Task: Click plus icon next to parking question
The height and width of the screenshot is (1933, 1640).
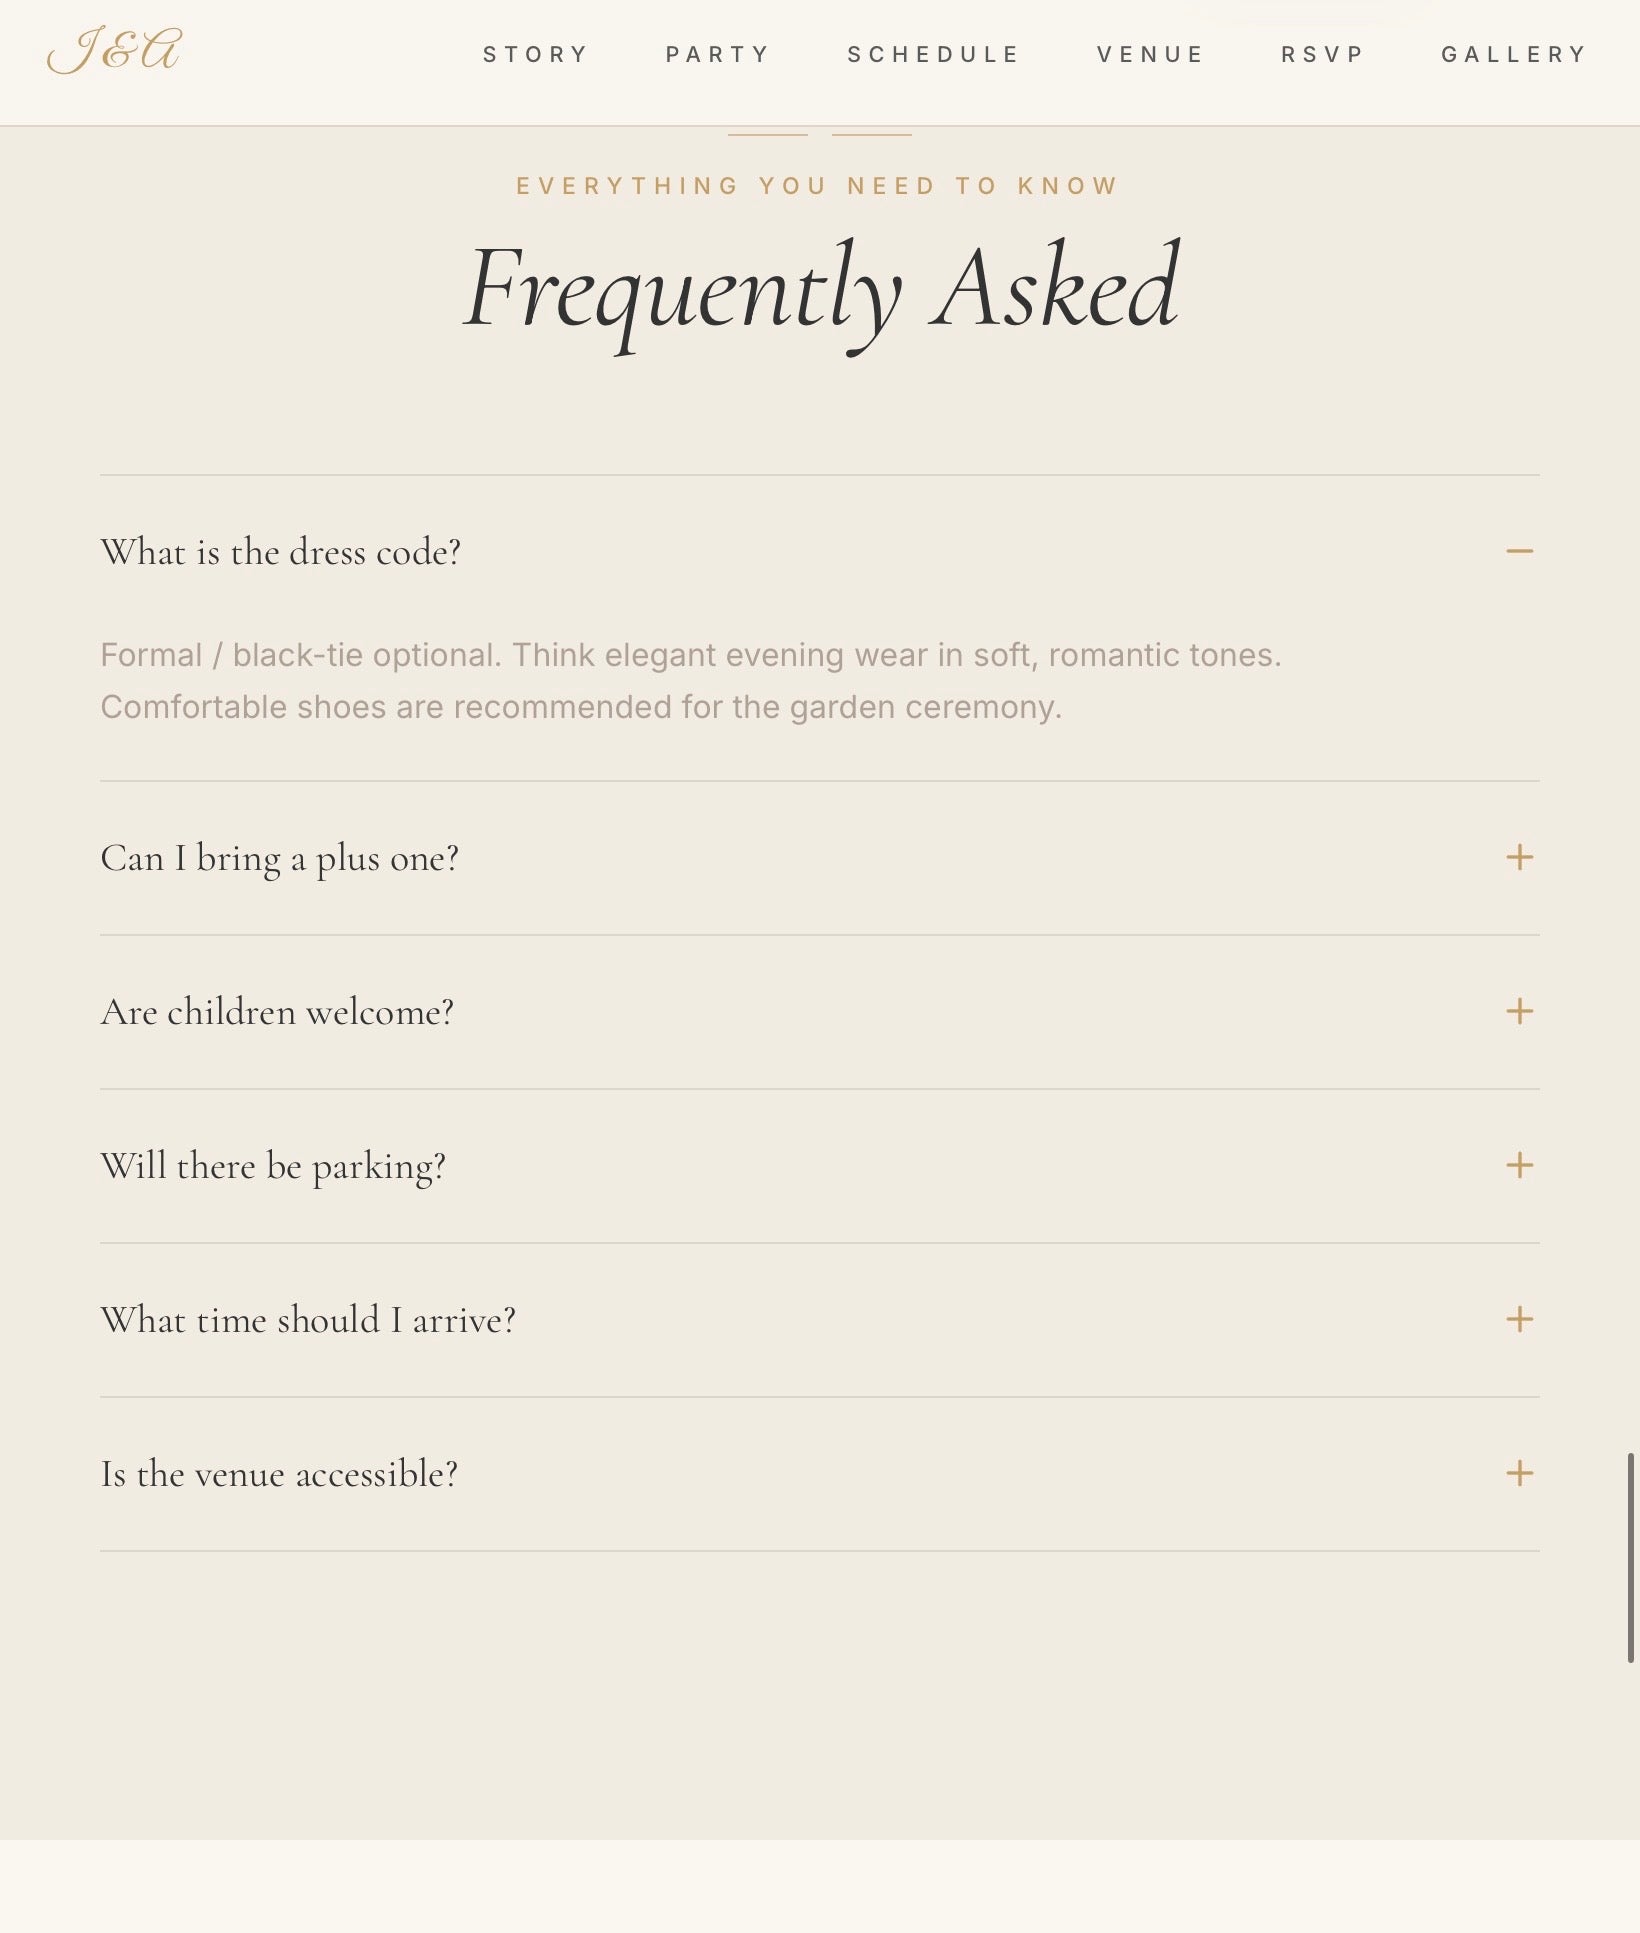Action: tap(1519, 1165)
